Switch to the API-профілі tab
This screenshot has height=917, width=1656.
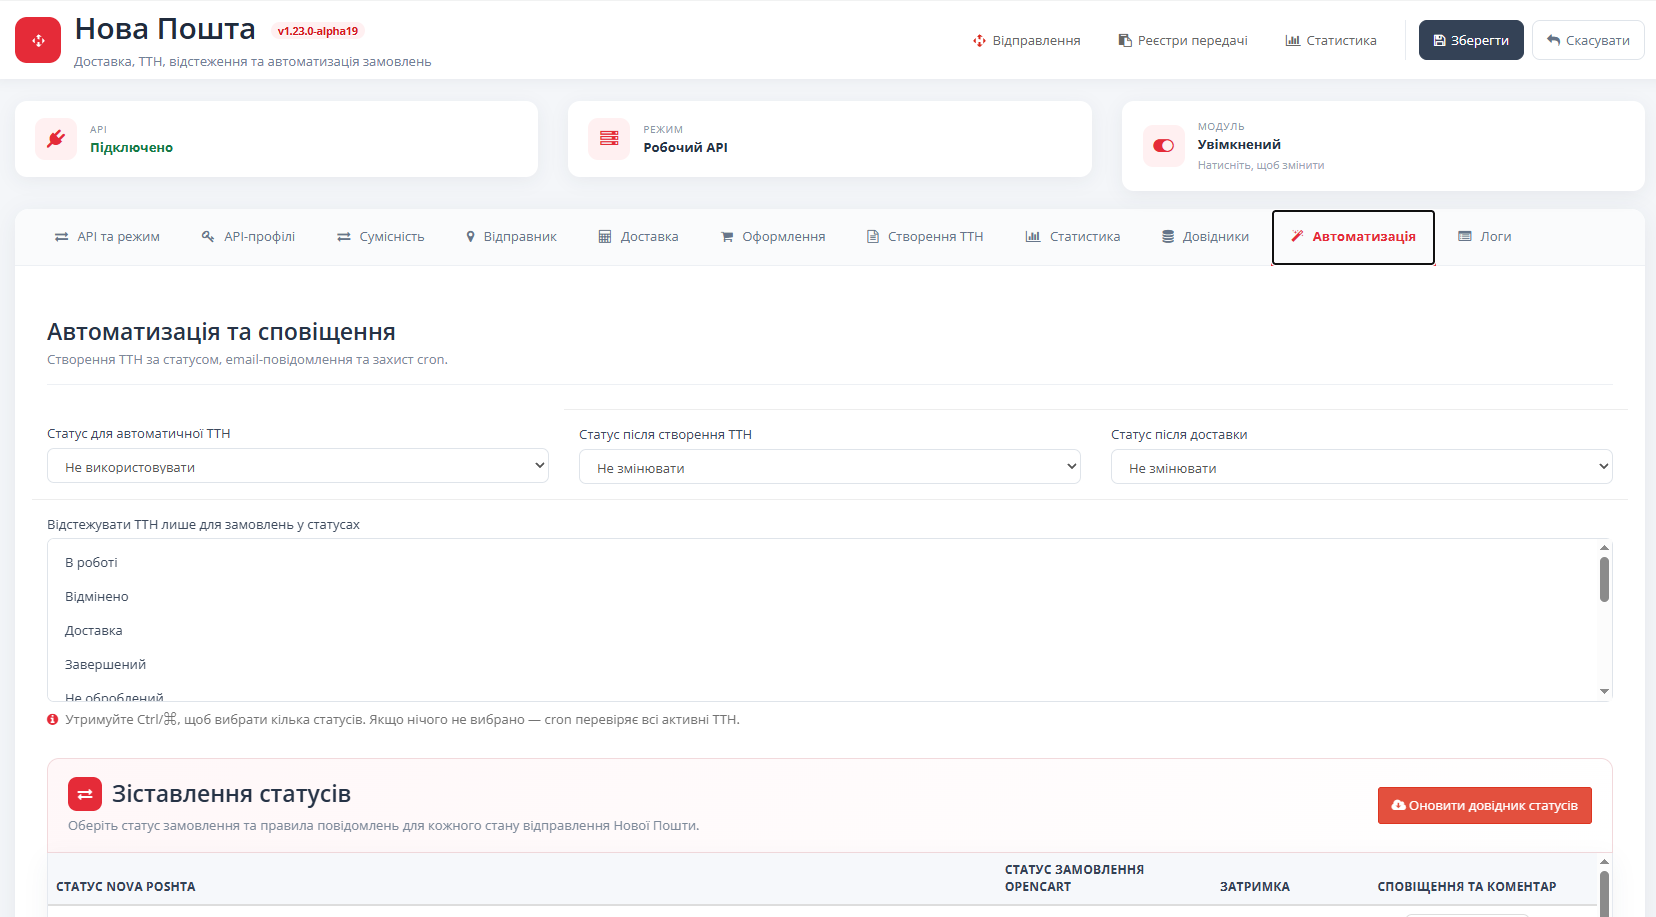pos(248,237)
